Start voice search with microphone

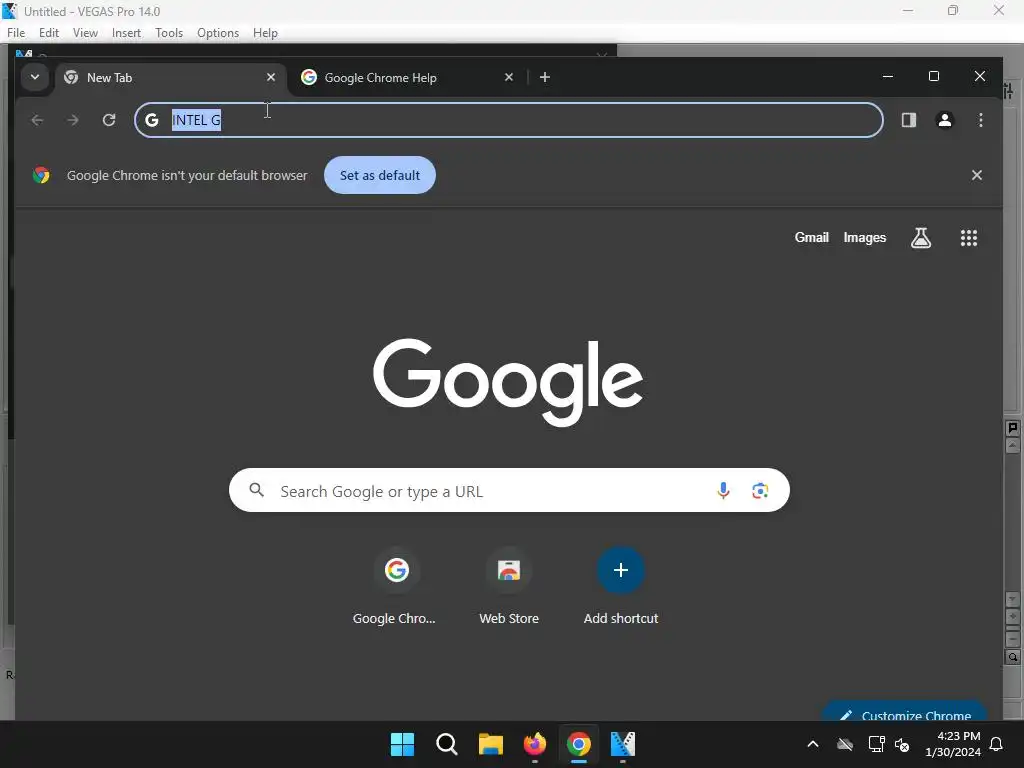(x=723, y=490)
